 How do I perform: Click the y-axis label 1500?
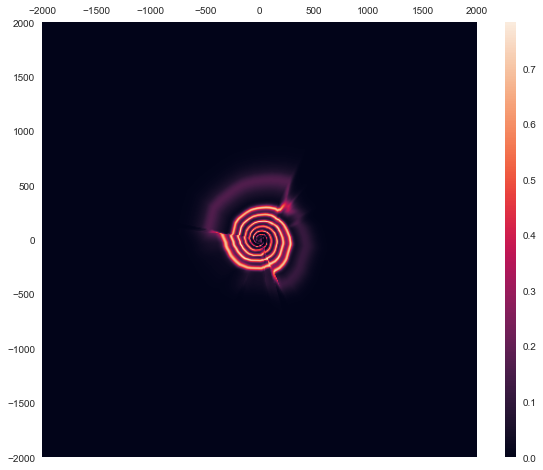pos(24,78)
